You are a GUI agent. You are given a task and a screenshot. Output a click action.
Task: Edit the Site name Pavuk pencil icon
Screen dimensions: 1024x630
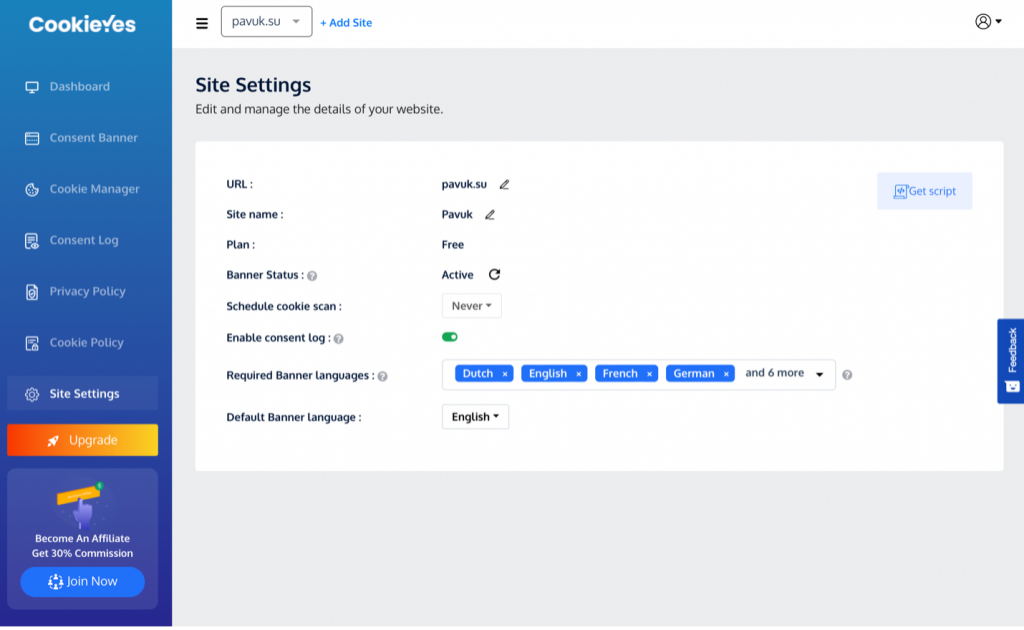click(490, 215)
